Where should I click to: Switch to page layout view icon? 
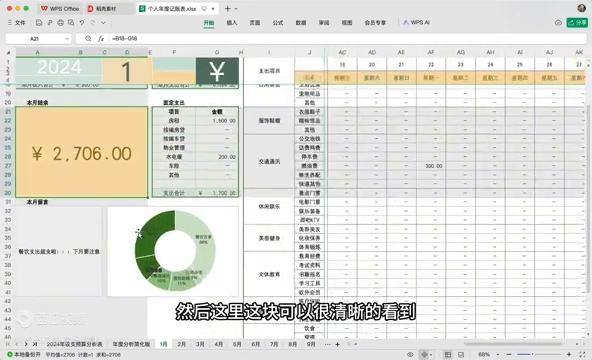tap(461, 355)
